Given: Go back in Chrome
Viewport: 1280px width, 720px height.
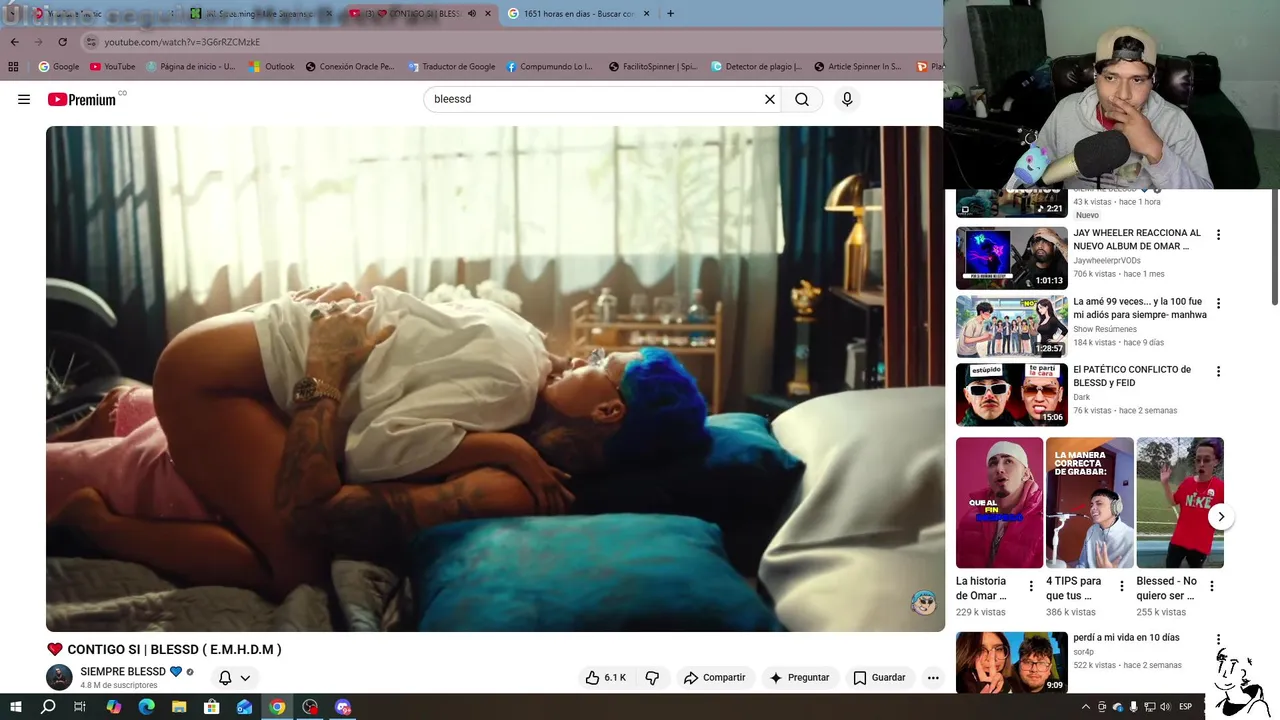Looking at the screenshot, I should [x=14, y=42].
